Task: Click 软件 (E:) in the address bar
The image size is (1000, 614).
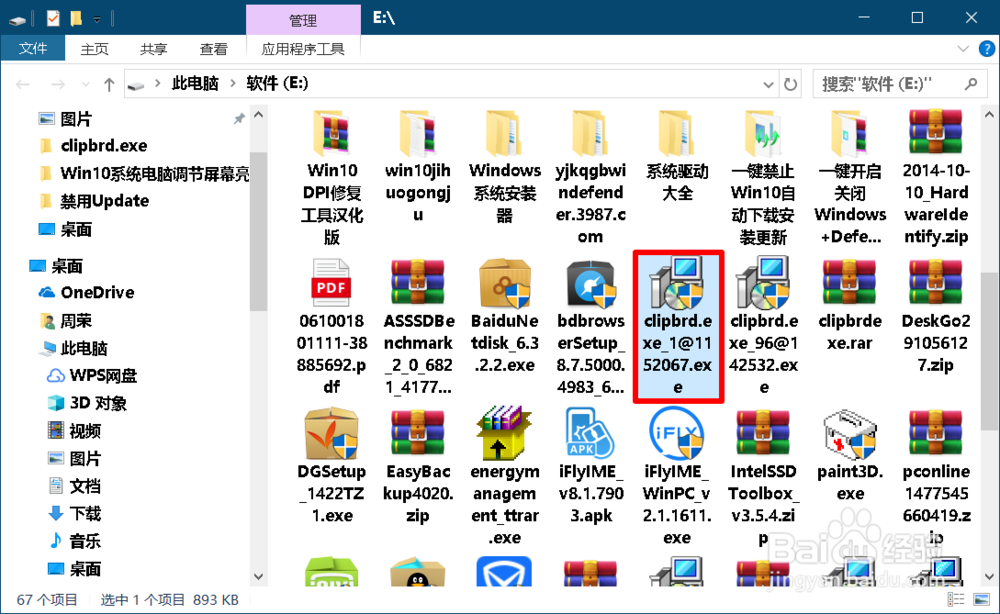Action: 277,84
